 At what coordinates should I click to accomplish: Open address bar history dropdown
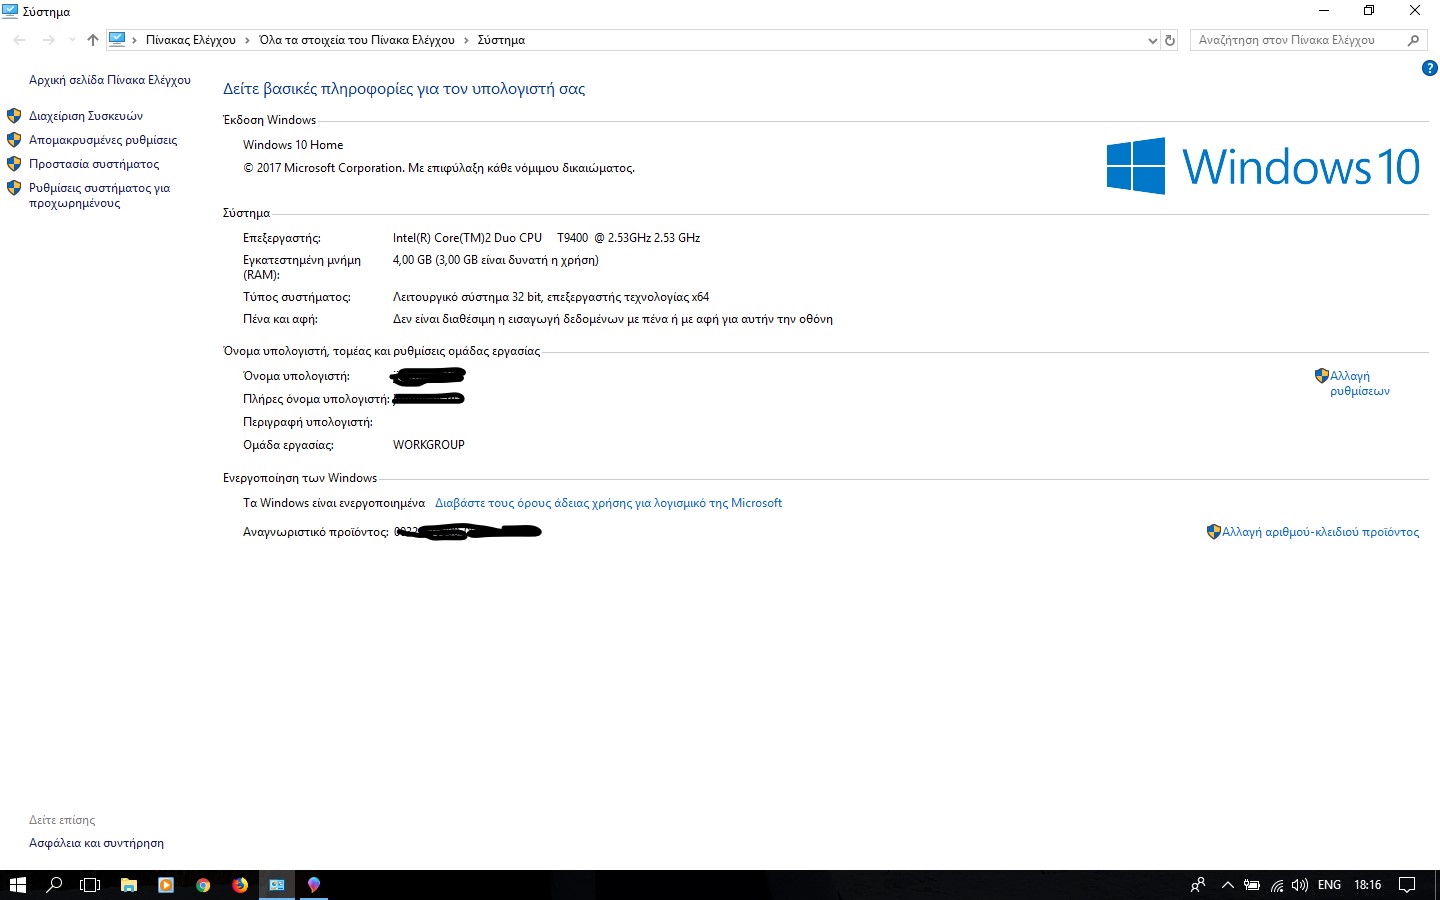click(x=1152, y=40)
